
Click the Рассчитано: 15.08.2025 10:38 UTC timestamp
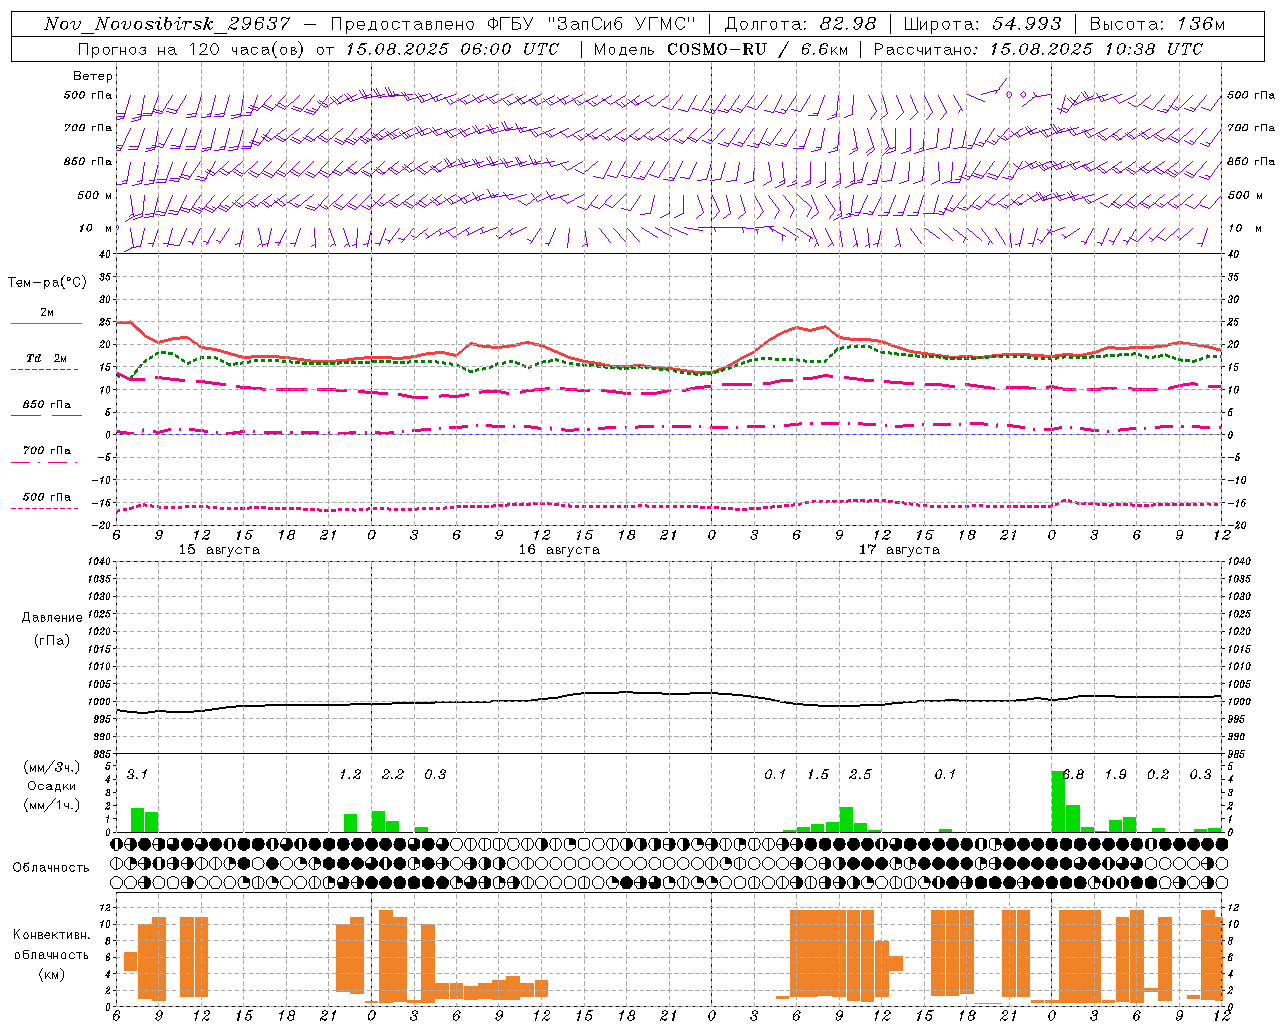point(1038,49)
